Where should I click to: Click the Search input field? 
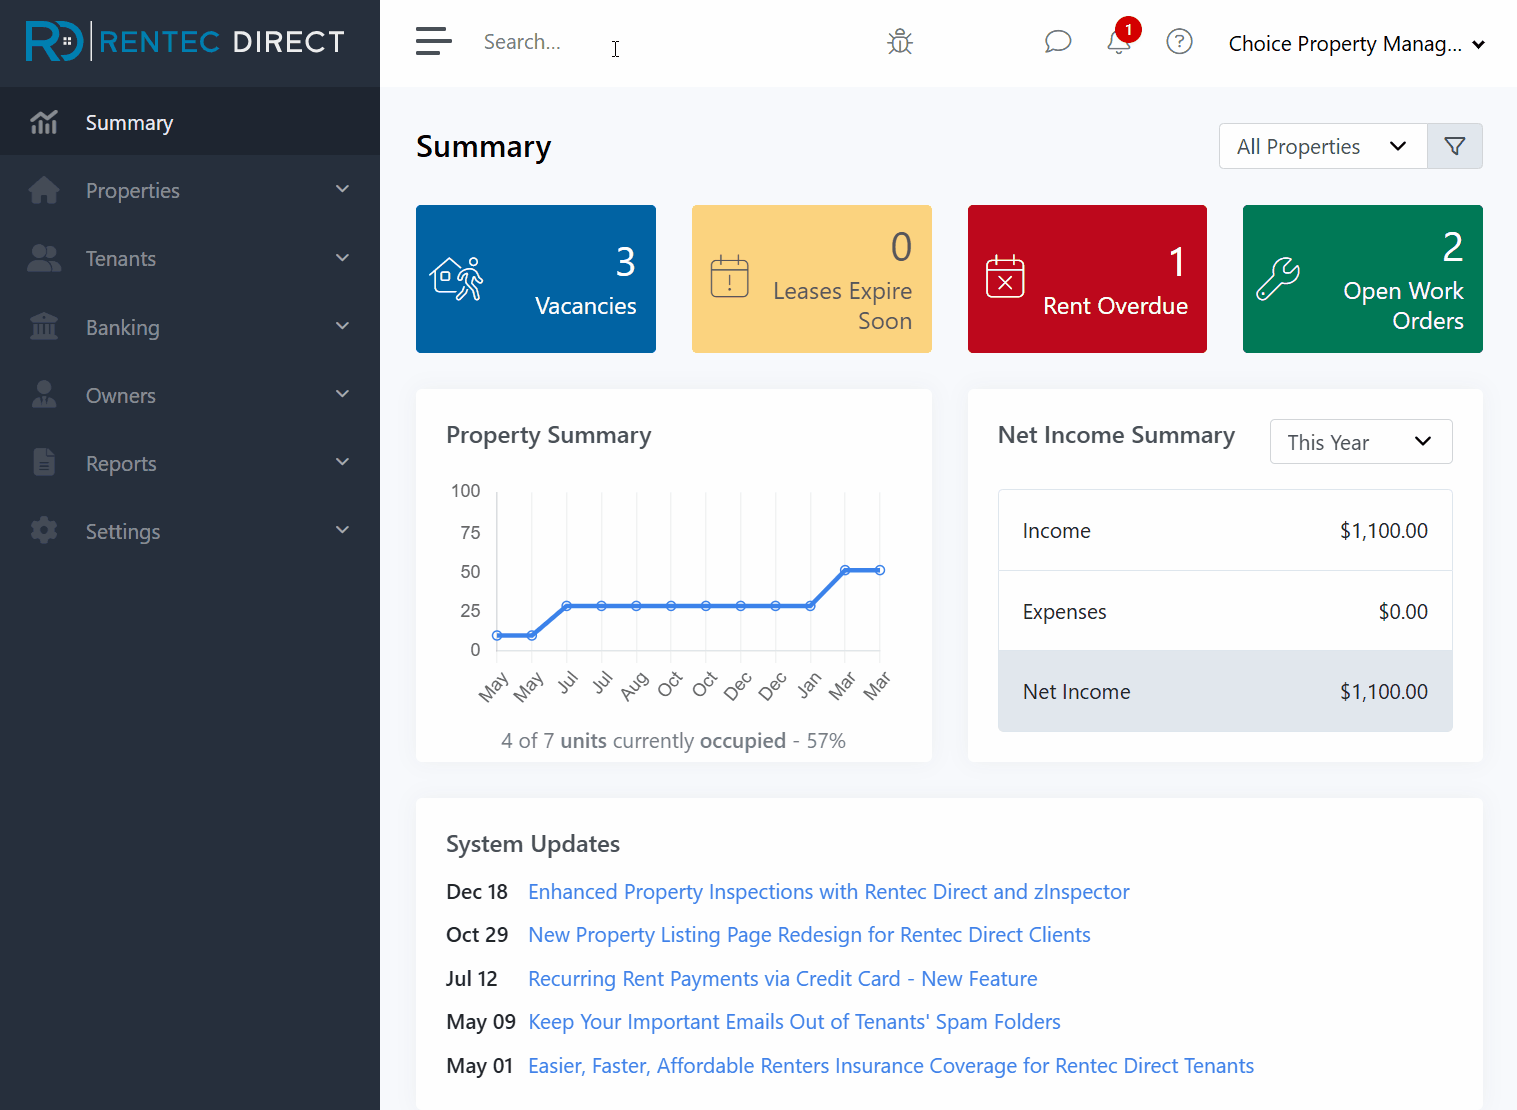[x=540, y=42]
